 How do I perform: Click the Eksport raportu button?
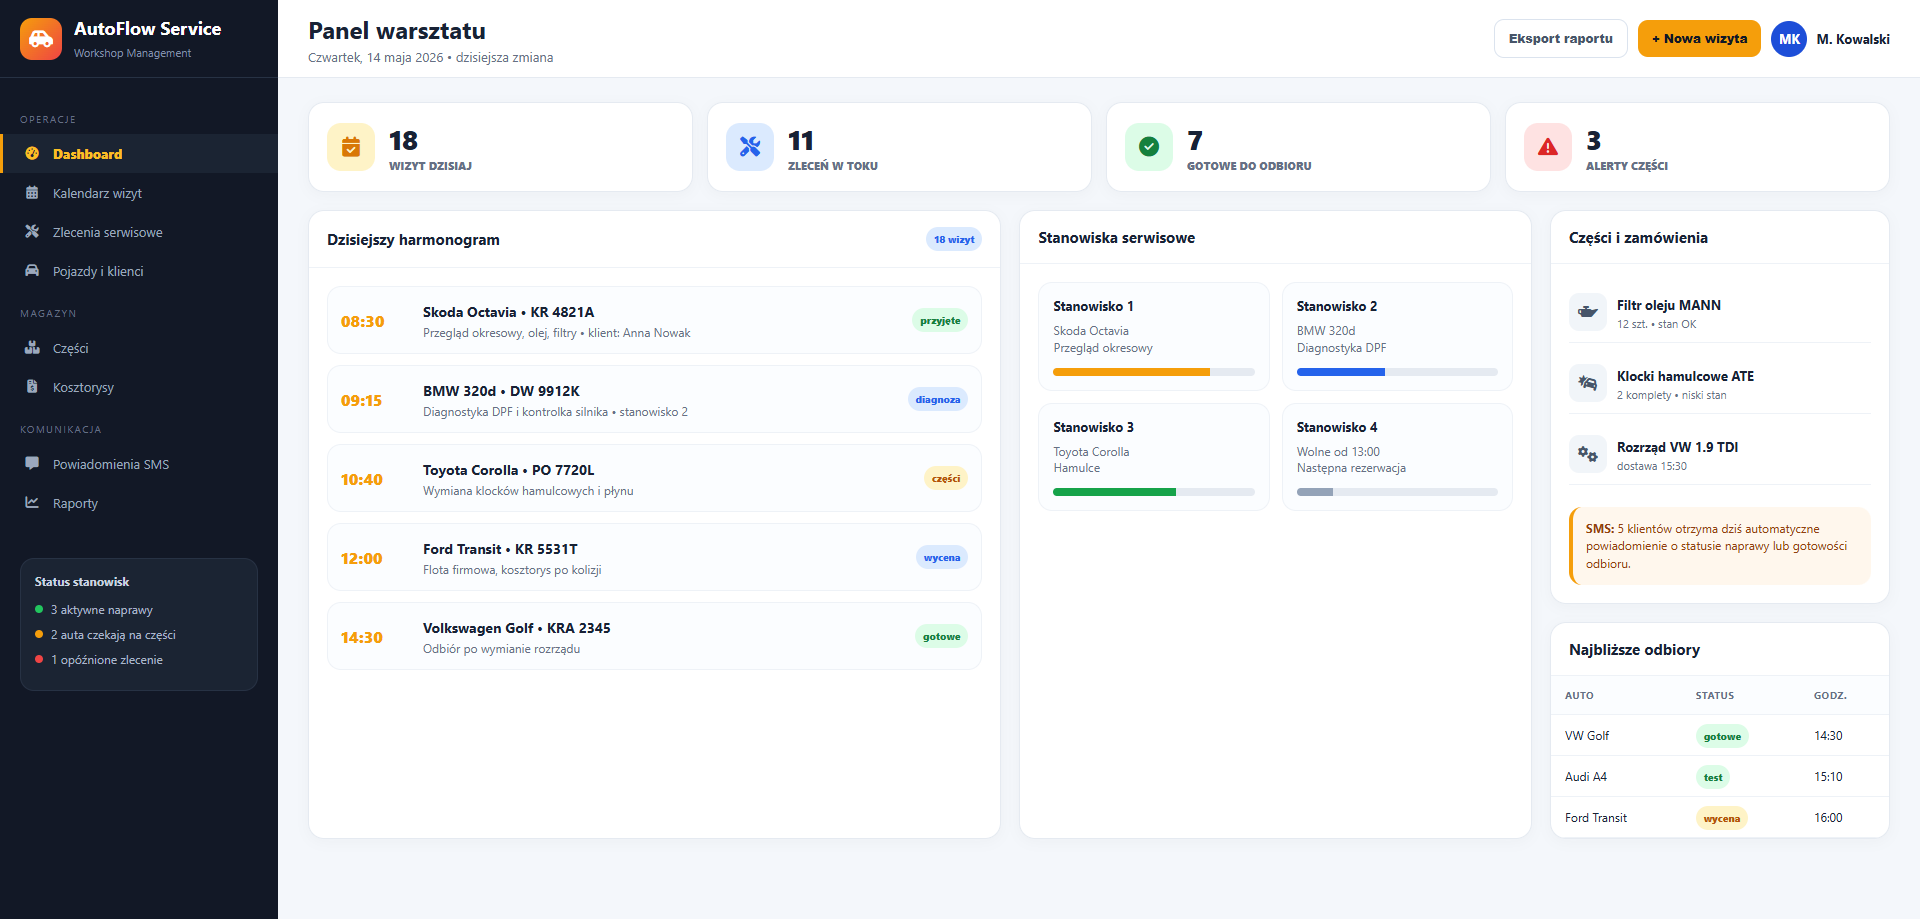pyautogui.click(x=1561, y=39)
